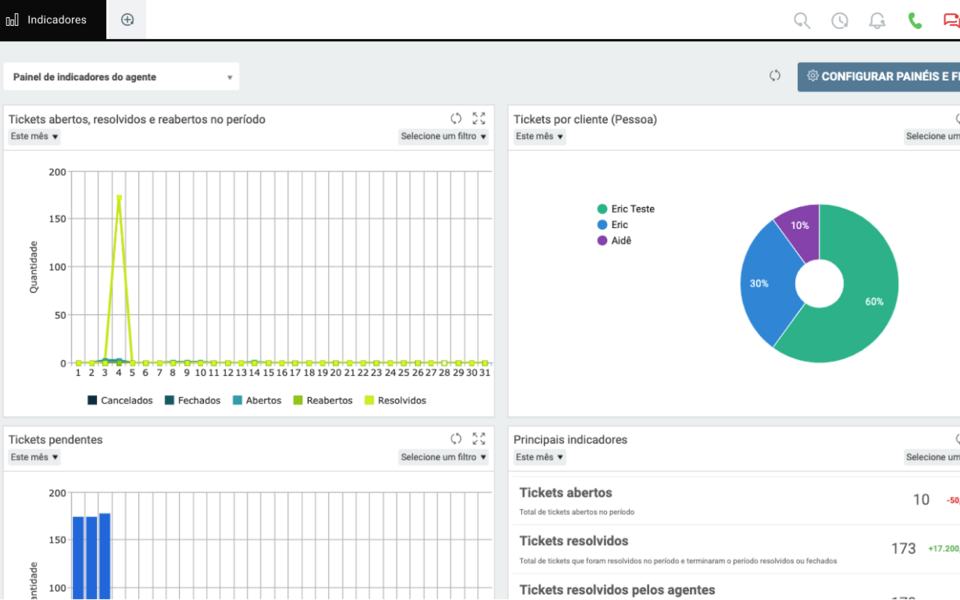This screenshot has width=960, height=600.
Task: Click the Principais indicadores panel title
Action: (x=570, y=440)
